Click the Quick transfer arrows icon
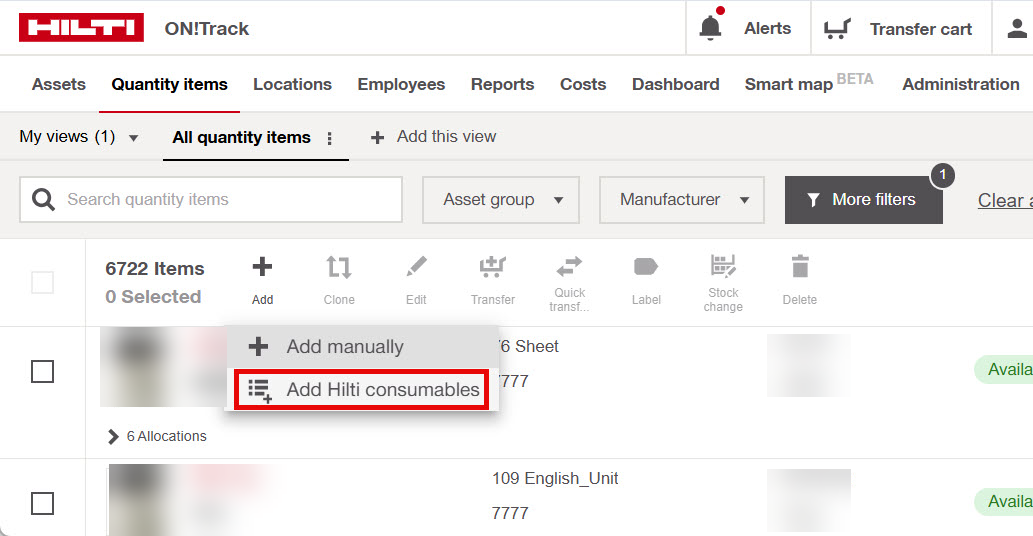Viewport: 1033px width, 536px height. 569,267
